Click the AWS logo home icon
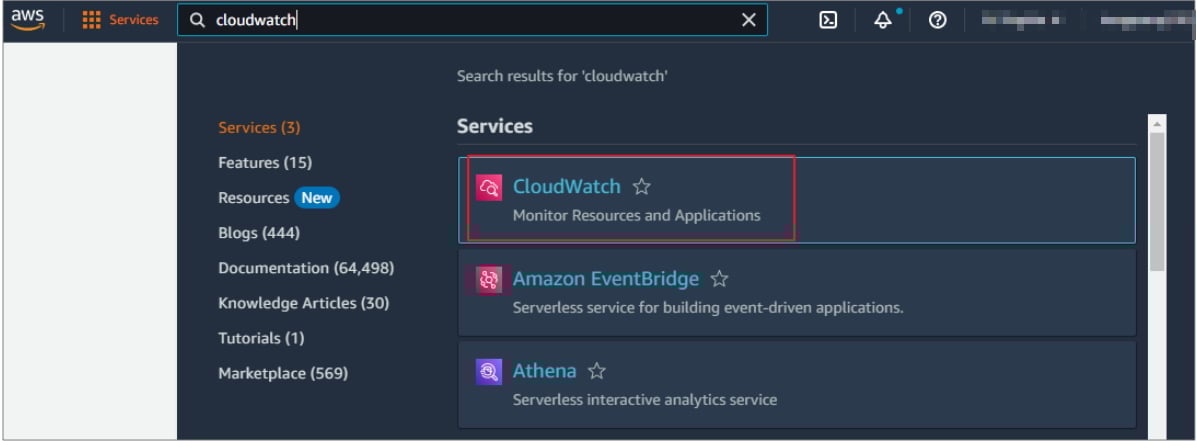 click(27, 20)
